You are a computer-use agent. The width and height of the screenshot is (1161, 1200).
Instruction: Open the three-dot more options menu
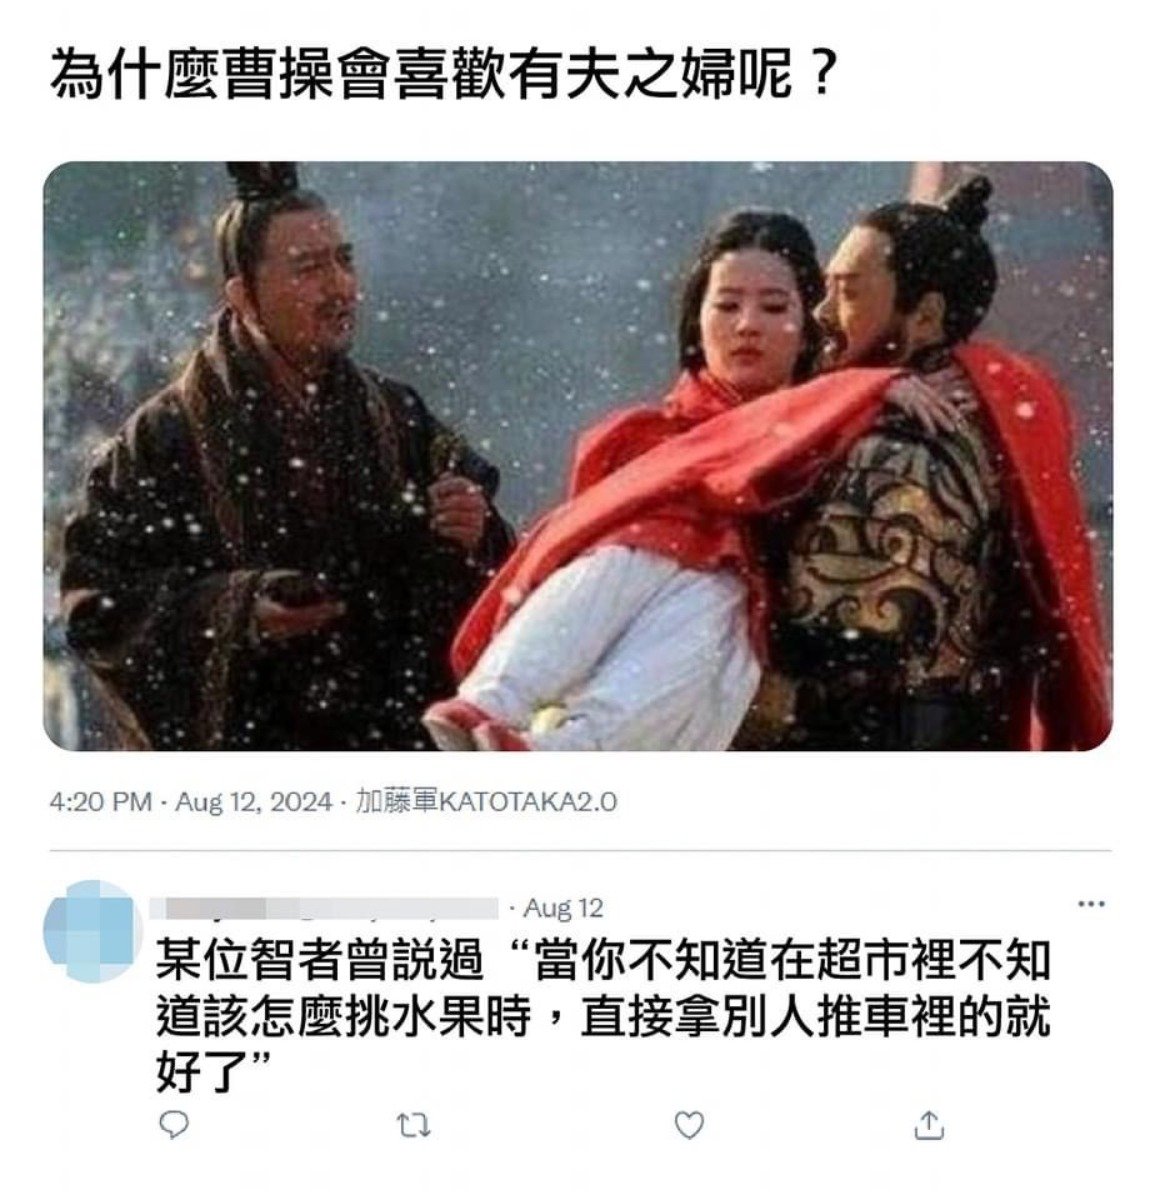1089,904
